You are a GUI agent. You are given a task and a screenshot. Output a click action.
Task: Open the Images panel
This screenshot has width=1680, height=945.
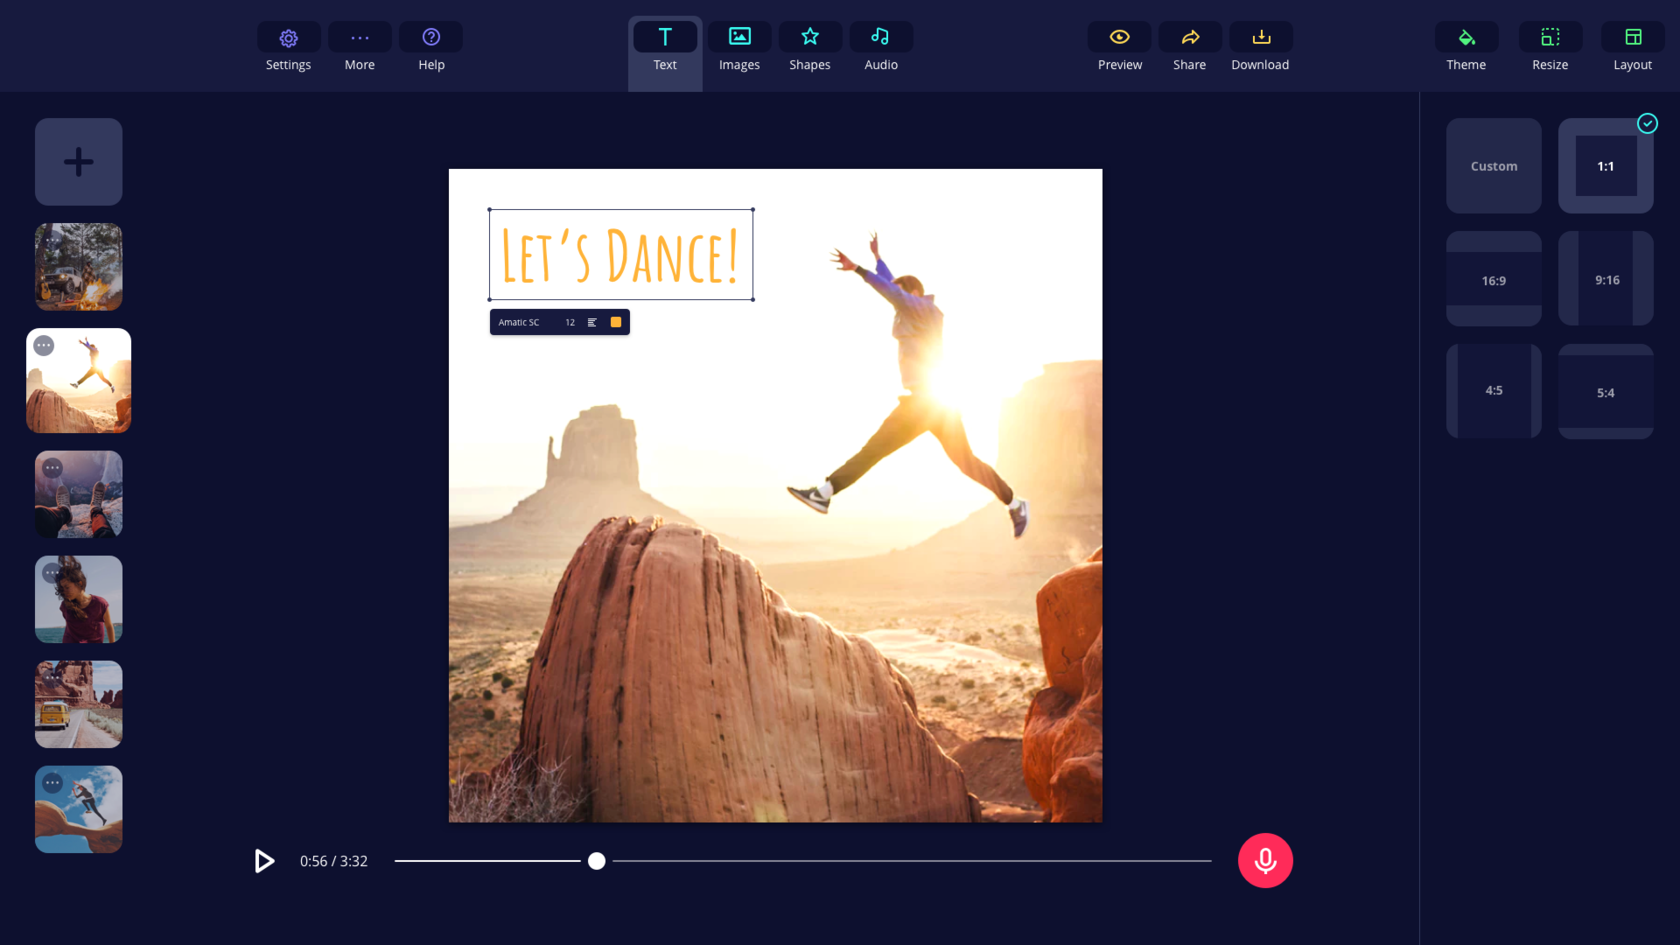pos(739,47)
